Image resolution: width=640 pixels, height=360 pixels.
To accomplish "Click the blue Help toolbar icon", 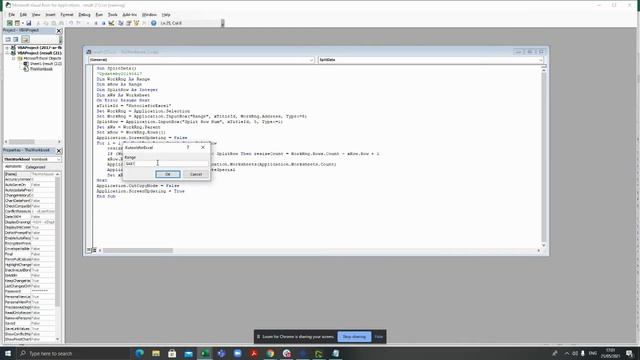I will tap(153, 23).
